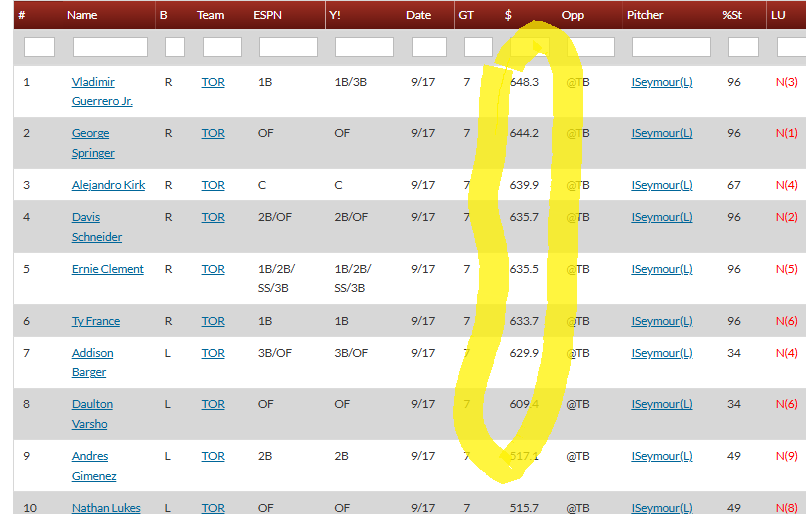Click the TOR team link for Andres Gimenez
The image size is (811, 514).
coord(213,456)
